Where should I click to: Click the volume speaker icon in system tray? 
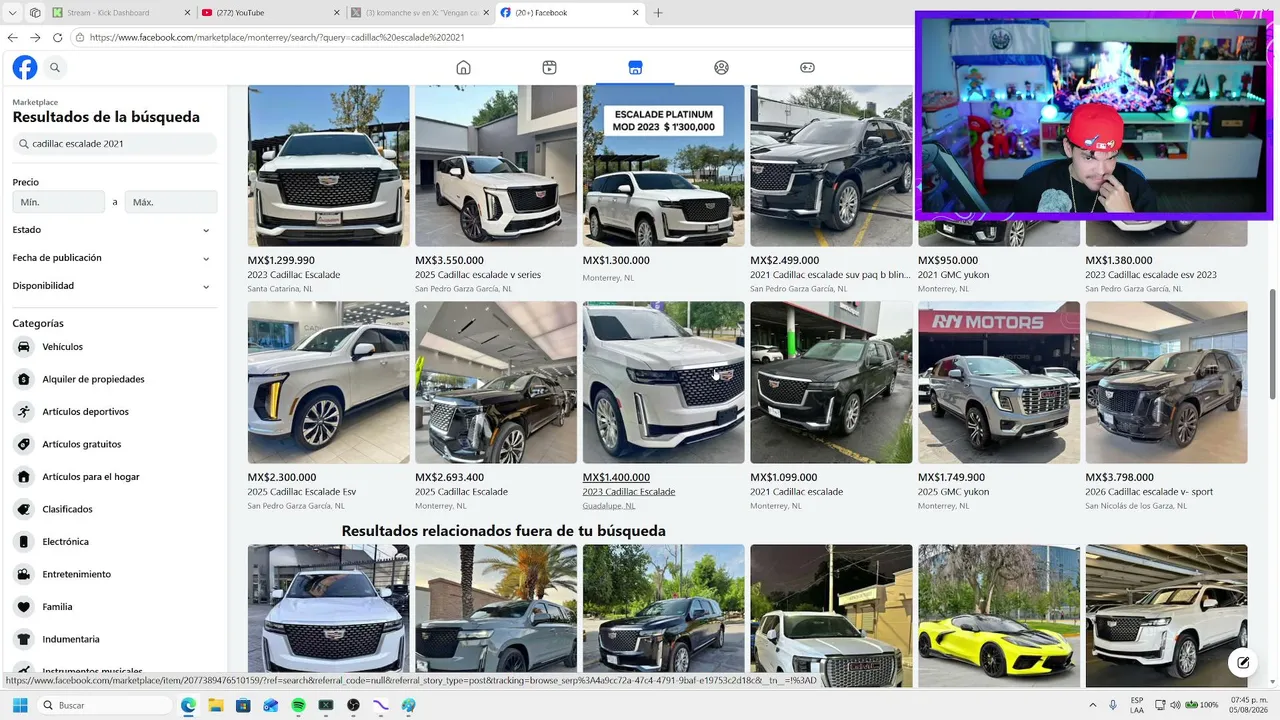click(x=1175, y=705)
